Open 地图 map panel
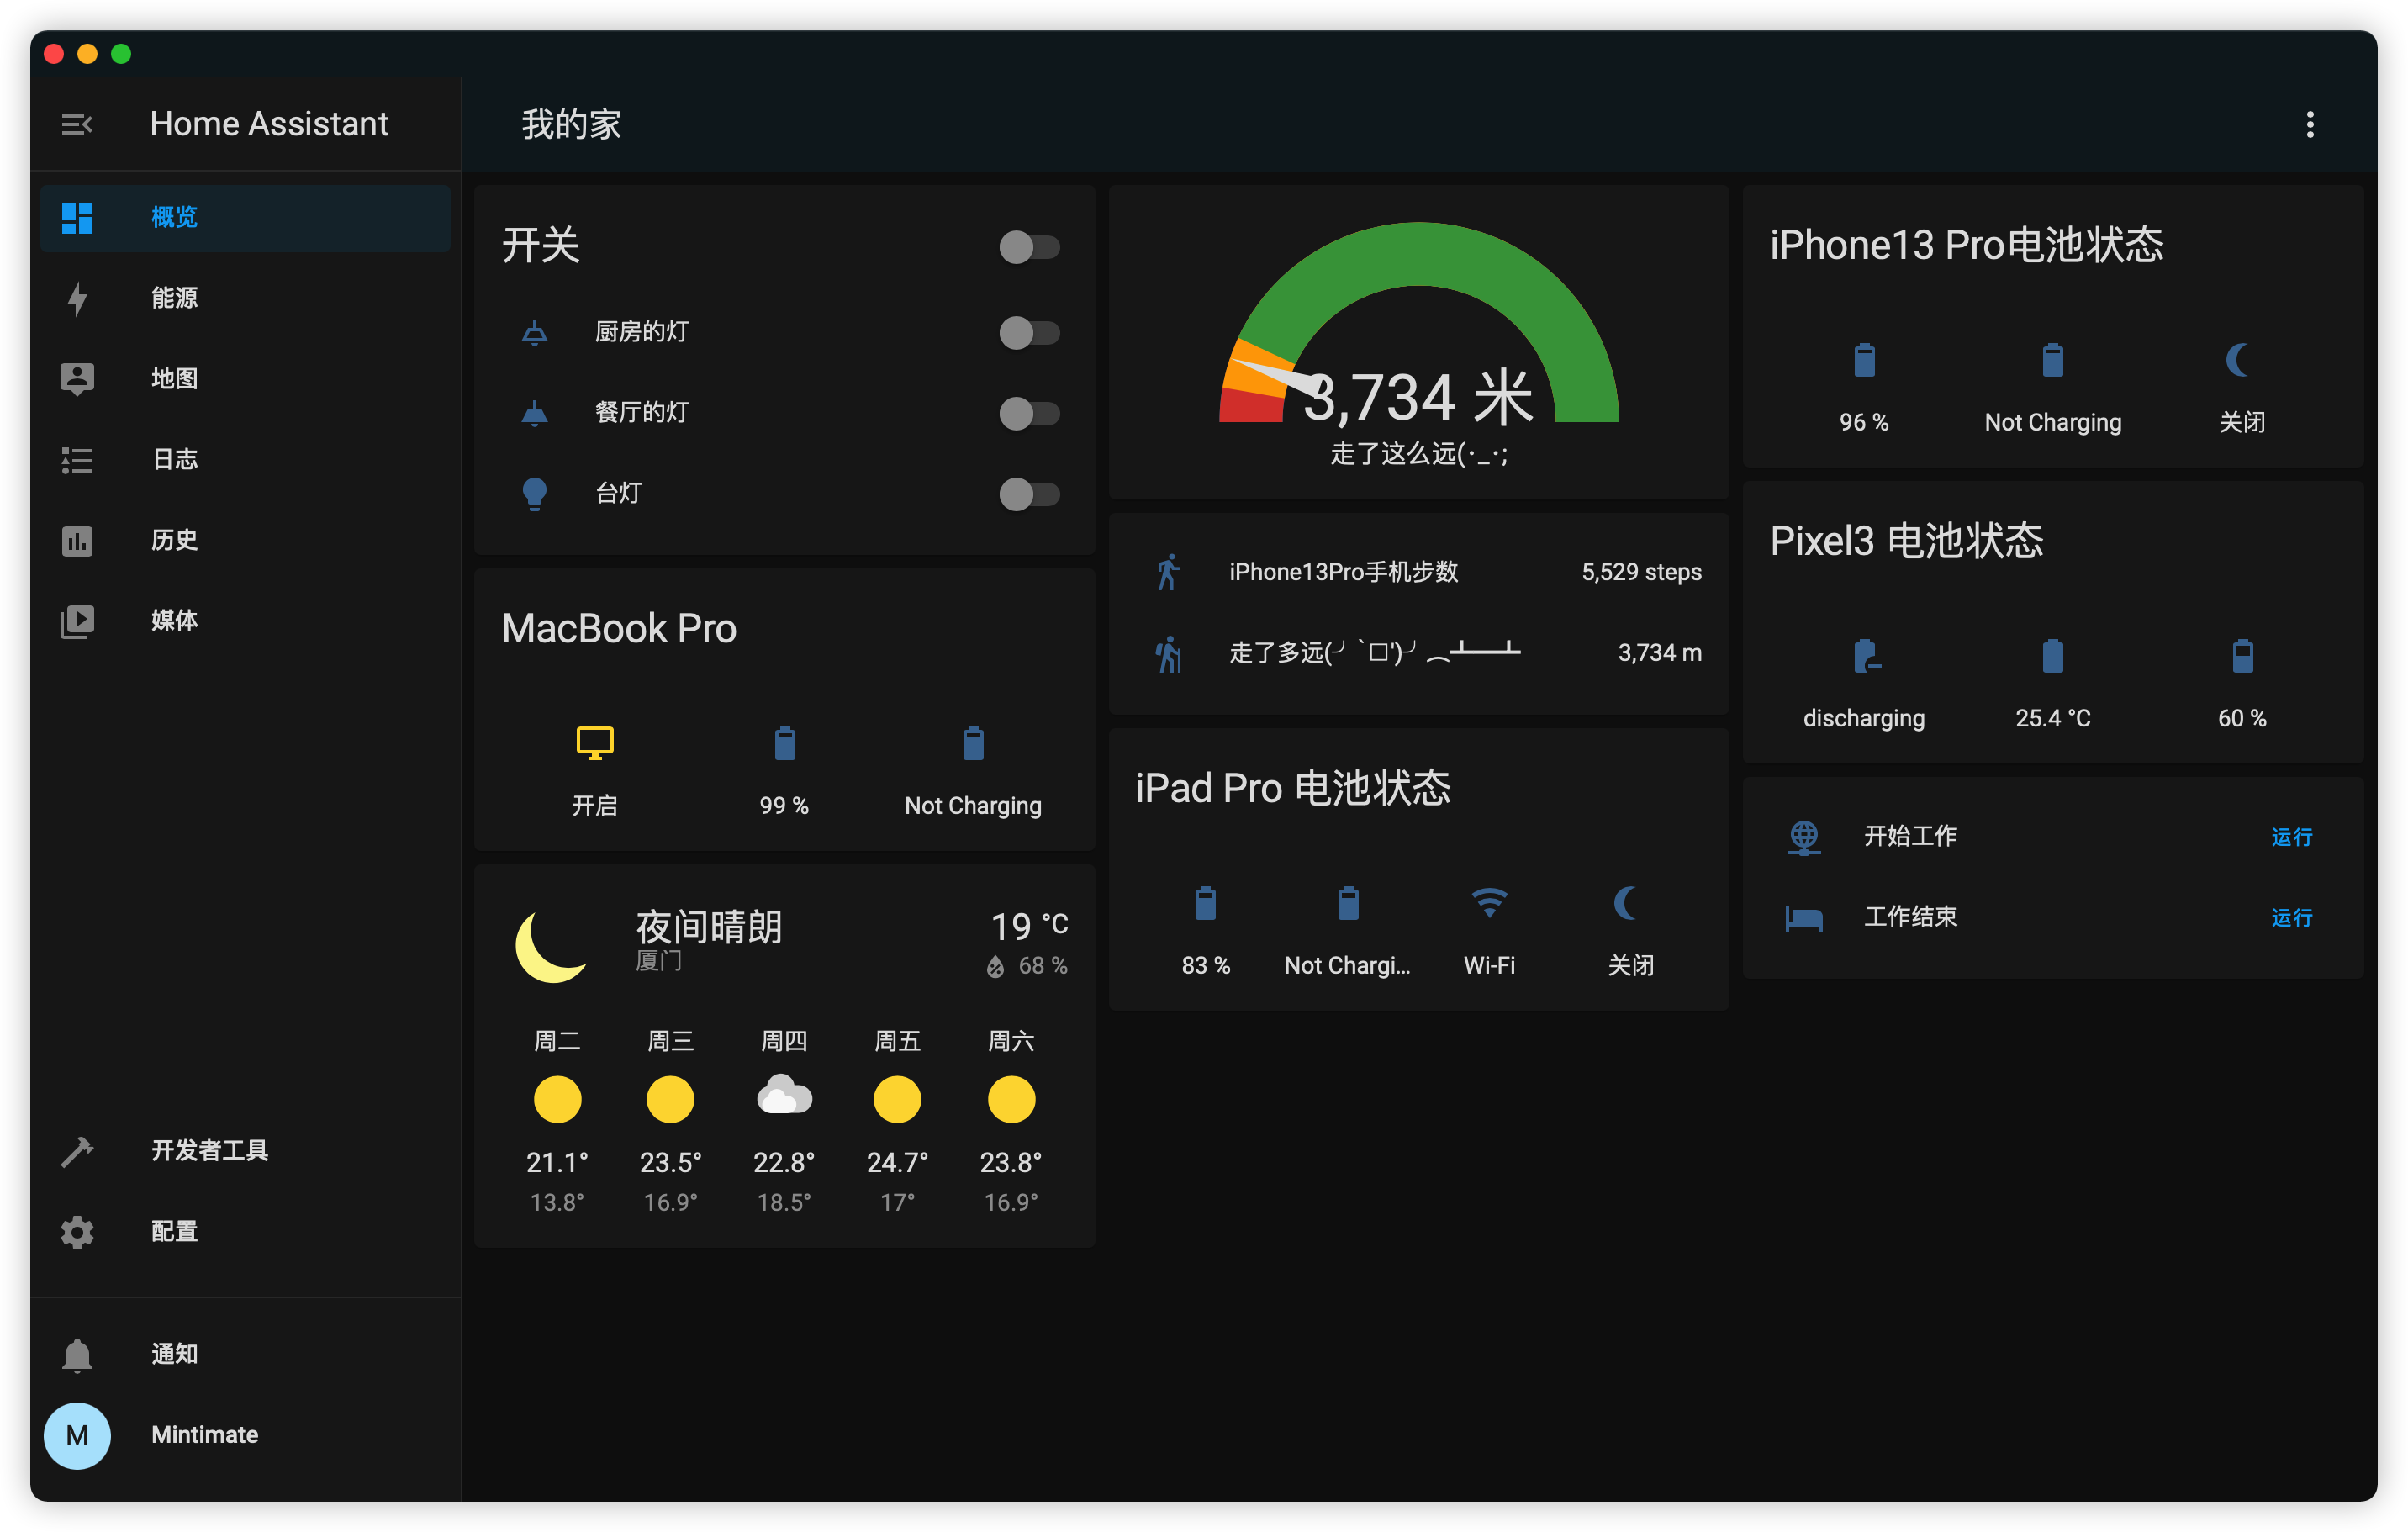 [245, 378]
